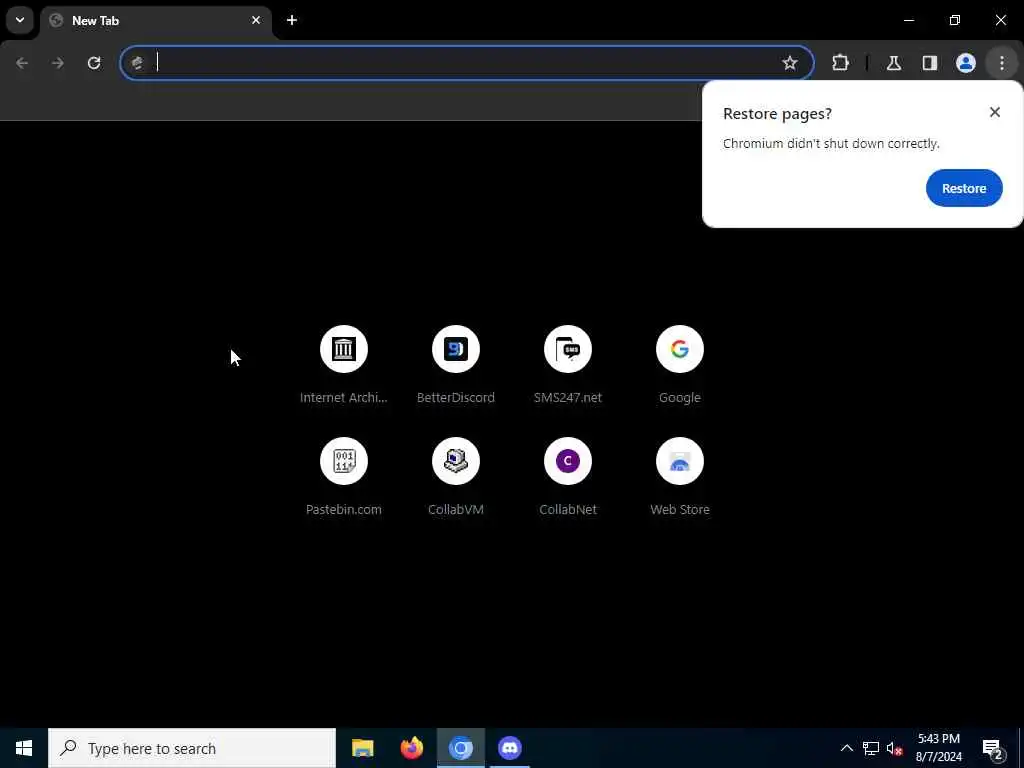Viewport: 1024px width, 768px height.
Task: Show hidden system tray icons
Action: (x=846, y=748)
